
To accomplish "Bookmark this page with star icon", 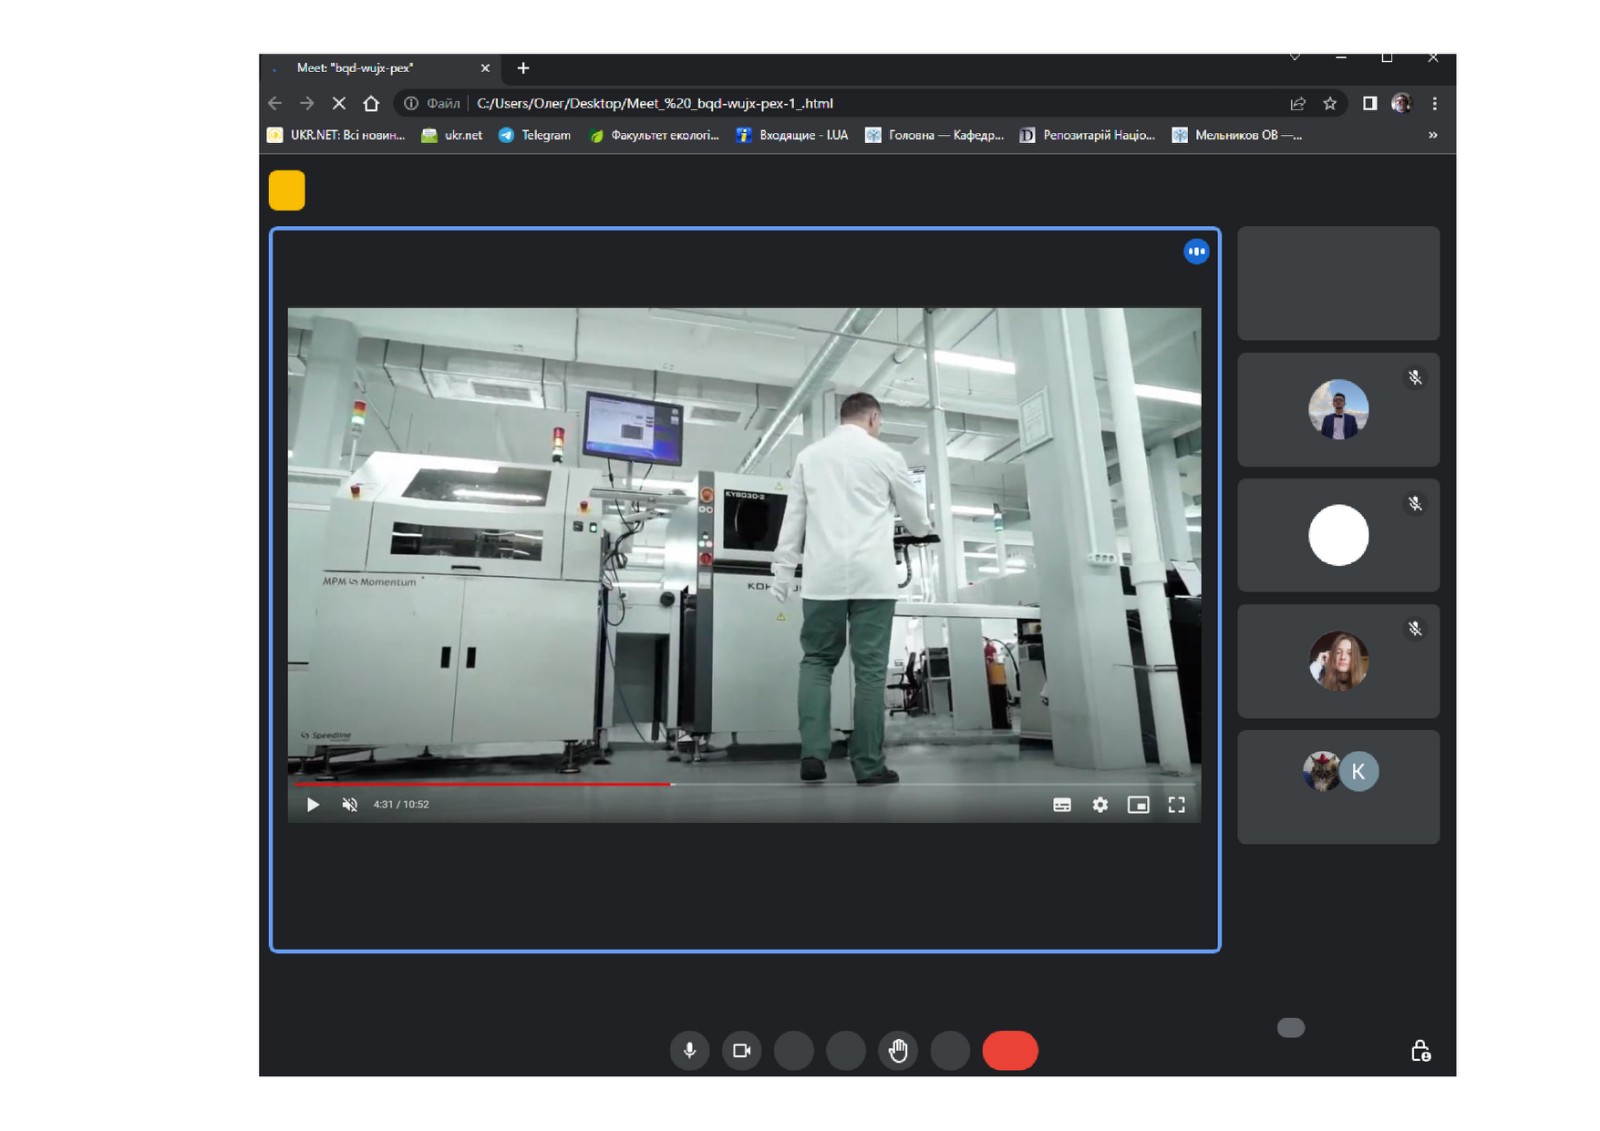I will coord(1330,103).
